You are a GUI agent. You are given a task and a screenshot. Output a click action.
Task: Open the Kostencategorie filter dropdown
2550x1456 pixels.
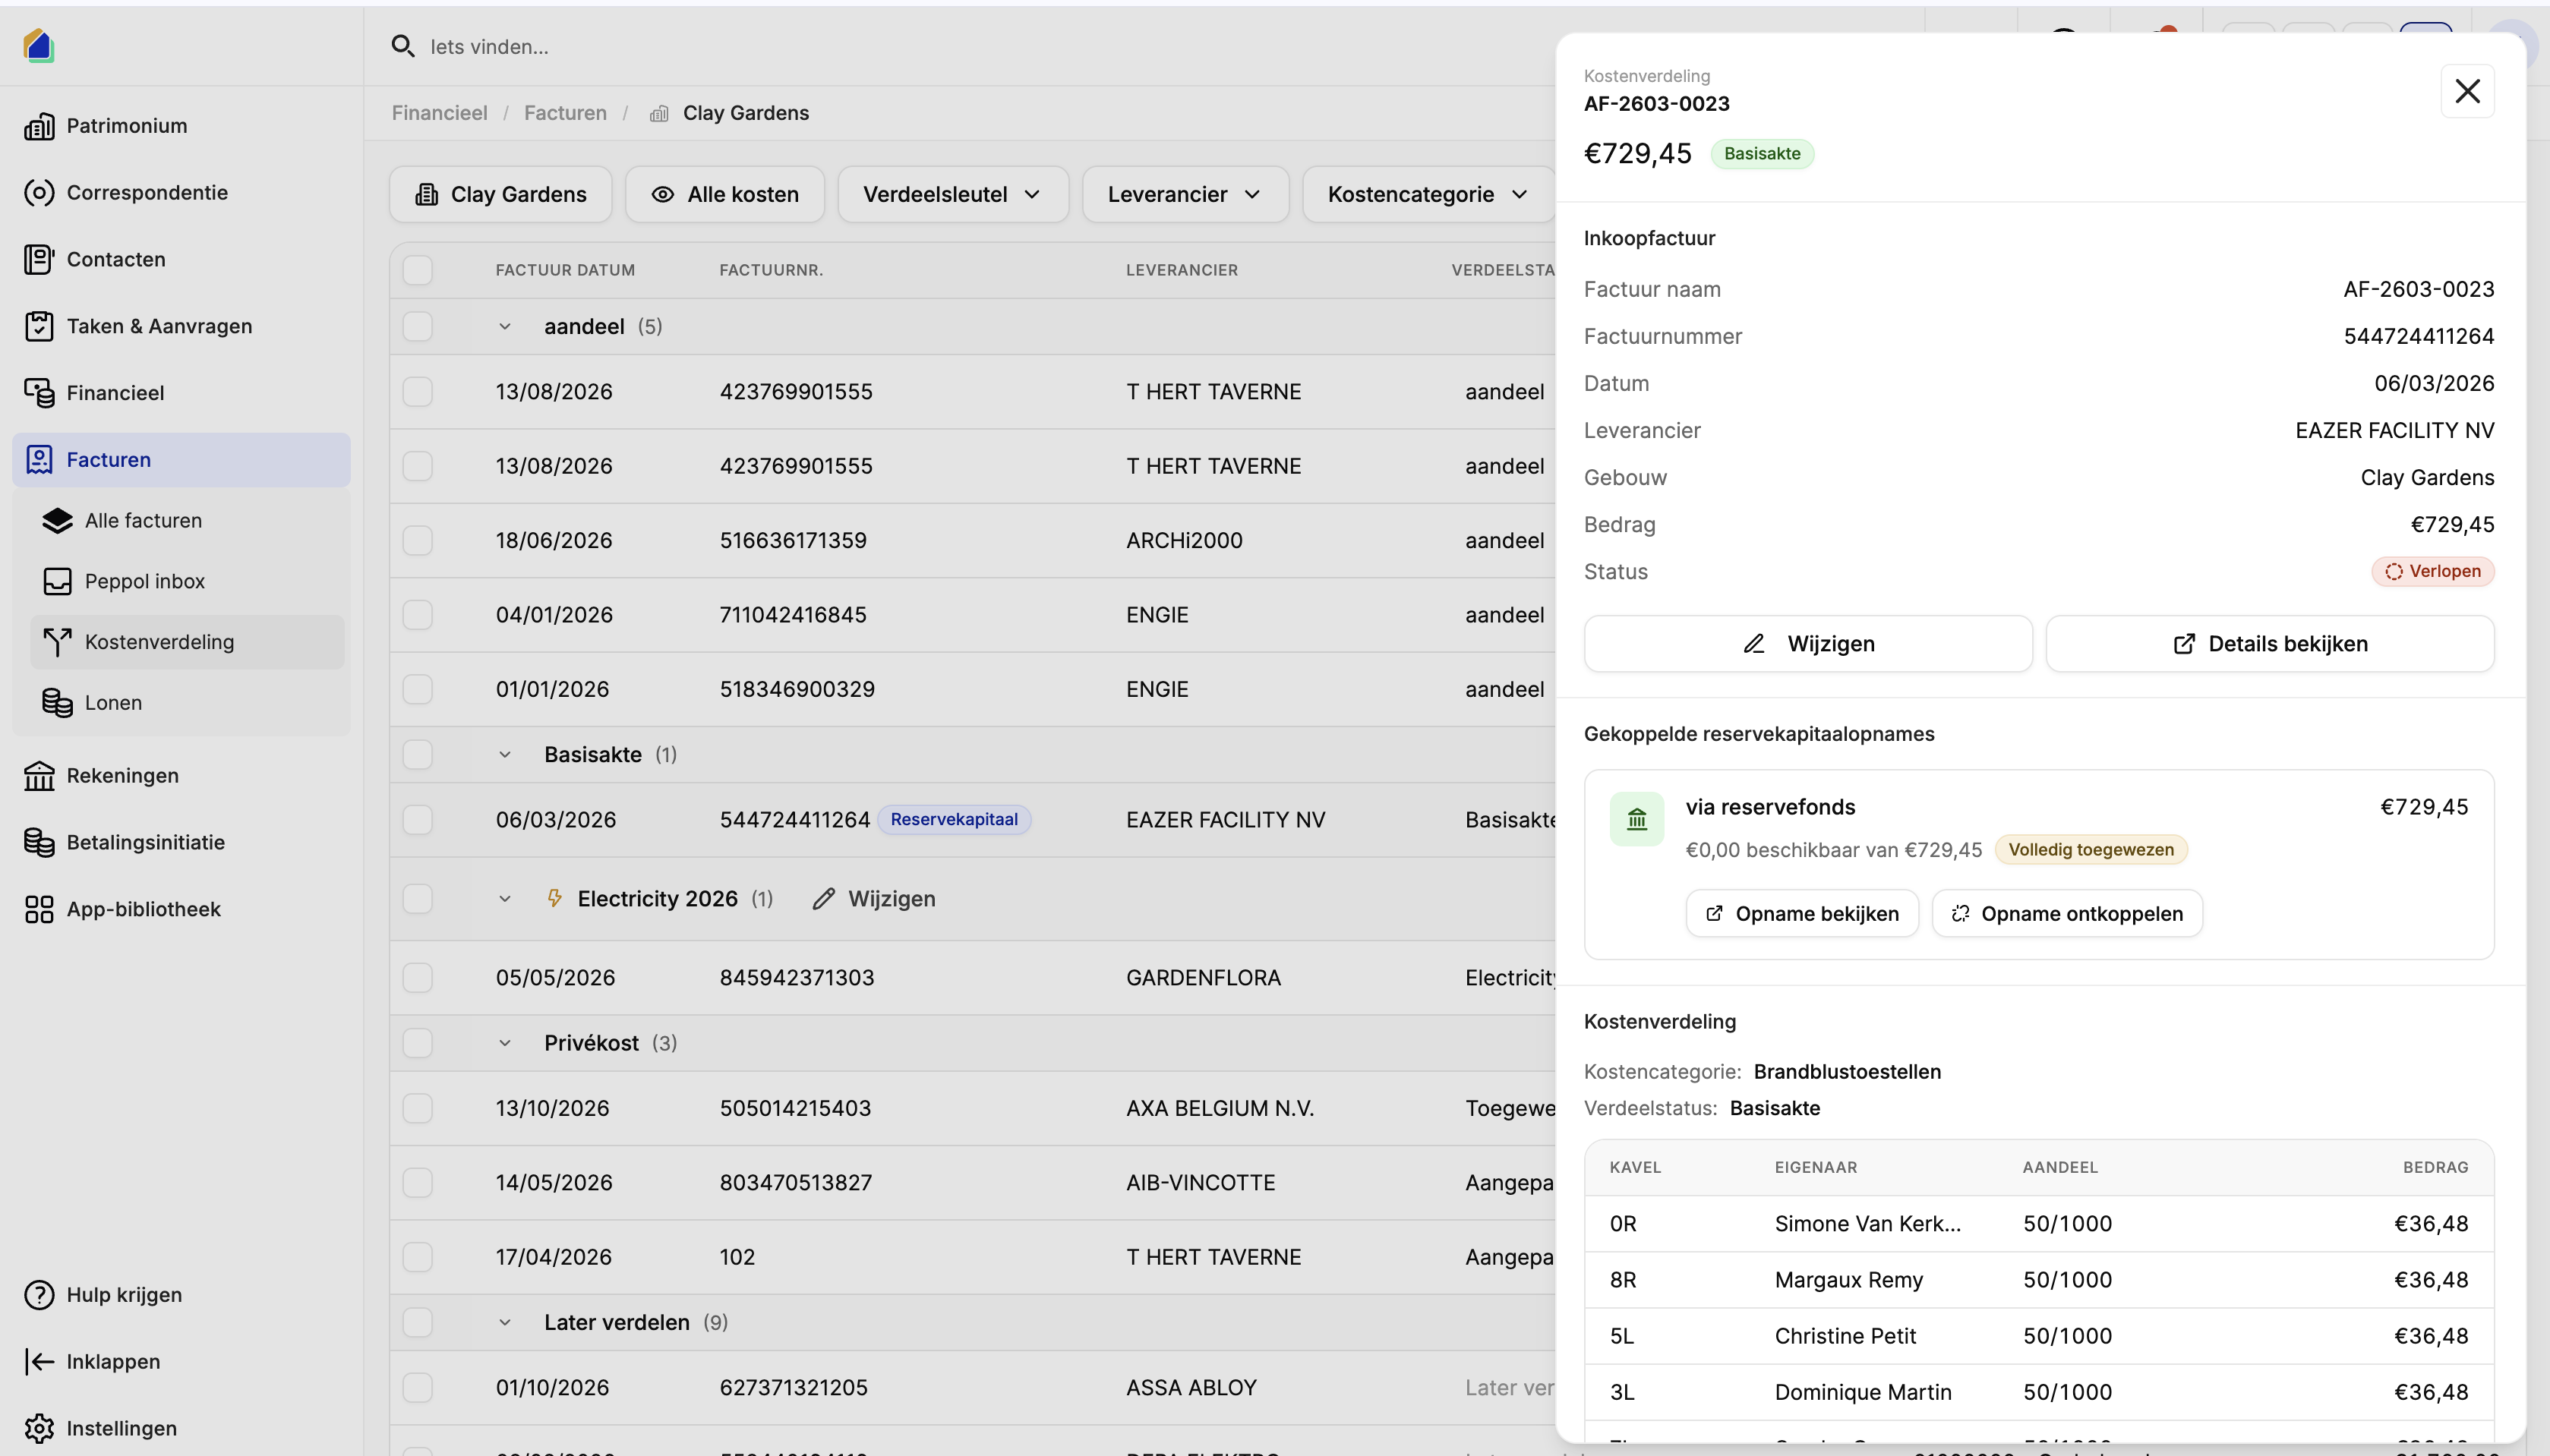coord(1428,194)
